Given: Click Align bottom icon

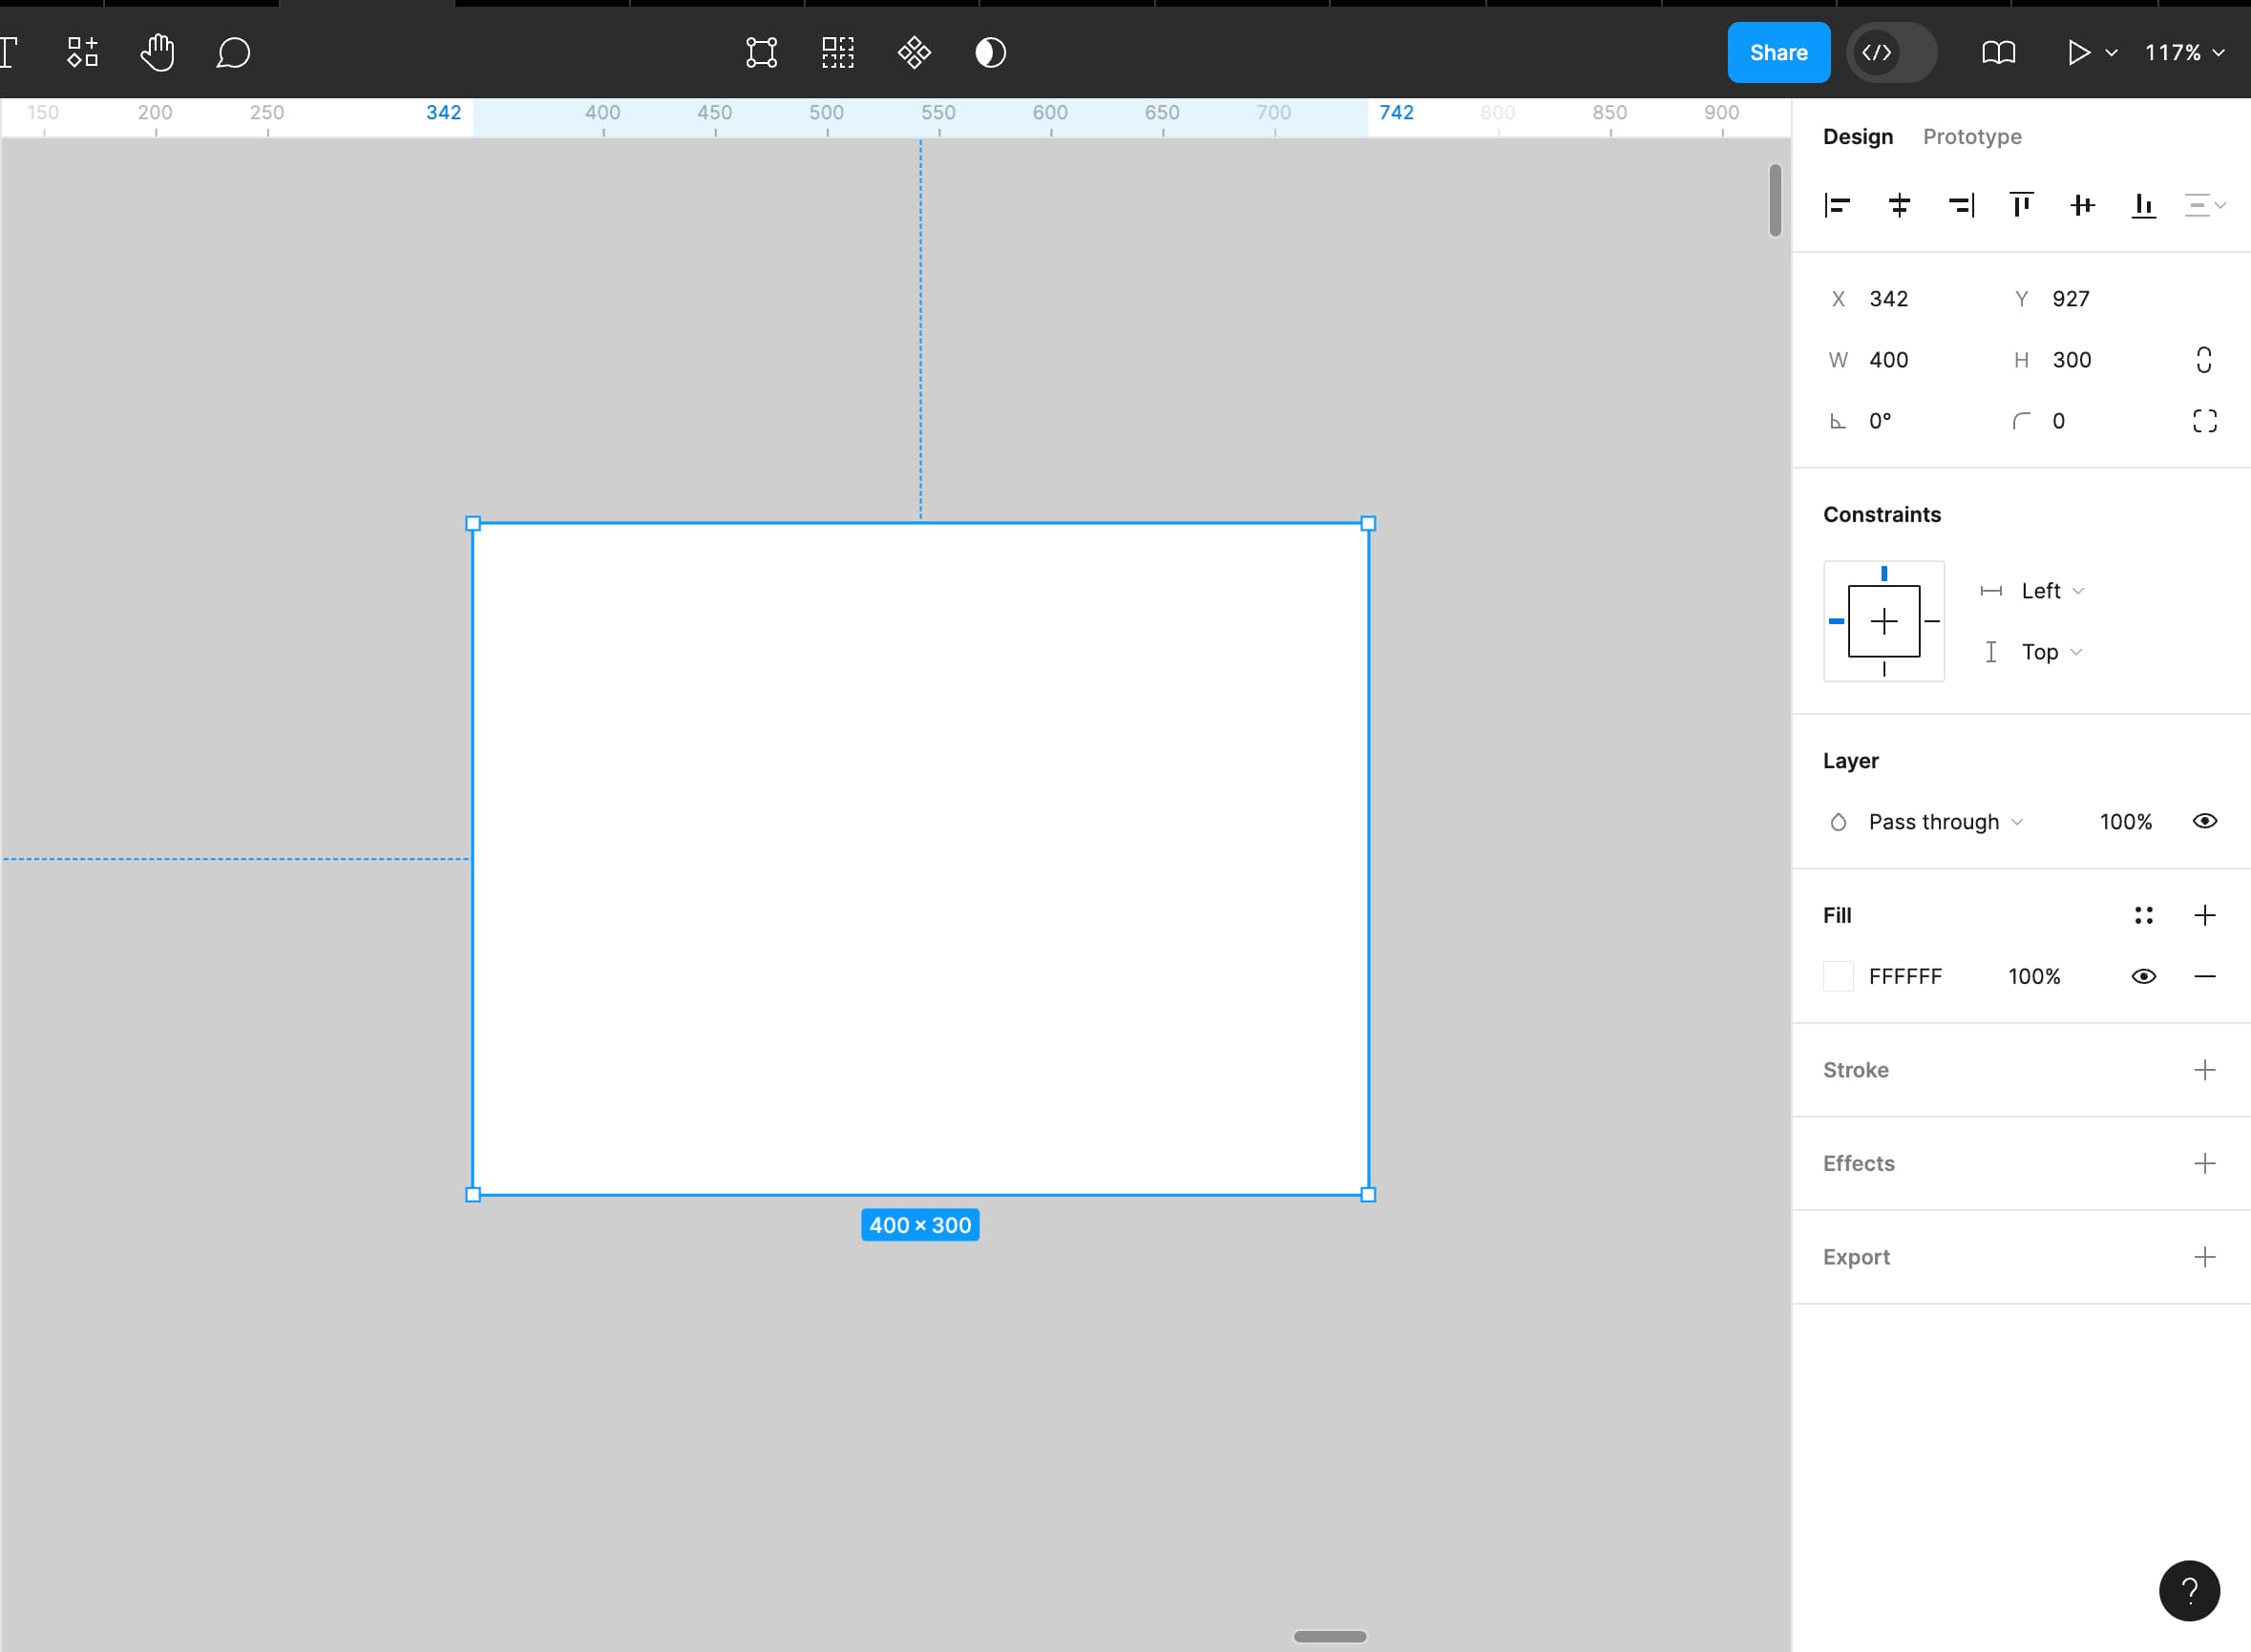Looking at the screenshot, I should [2143, 205].
